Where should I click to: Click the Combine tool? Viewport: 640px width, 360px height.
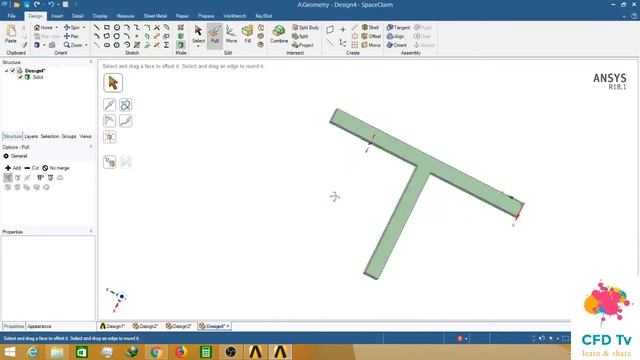(279, 34)
